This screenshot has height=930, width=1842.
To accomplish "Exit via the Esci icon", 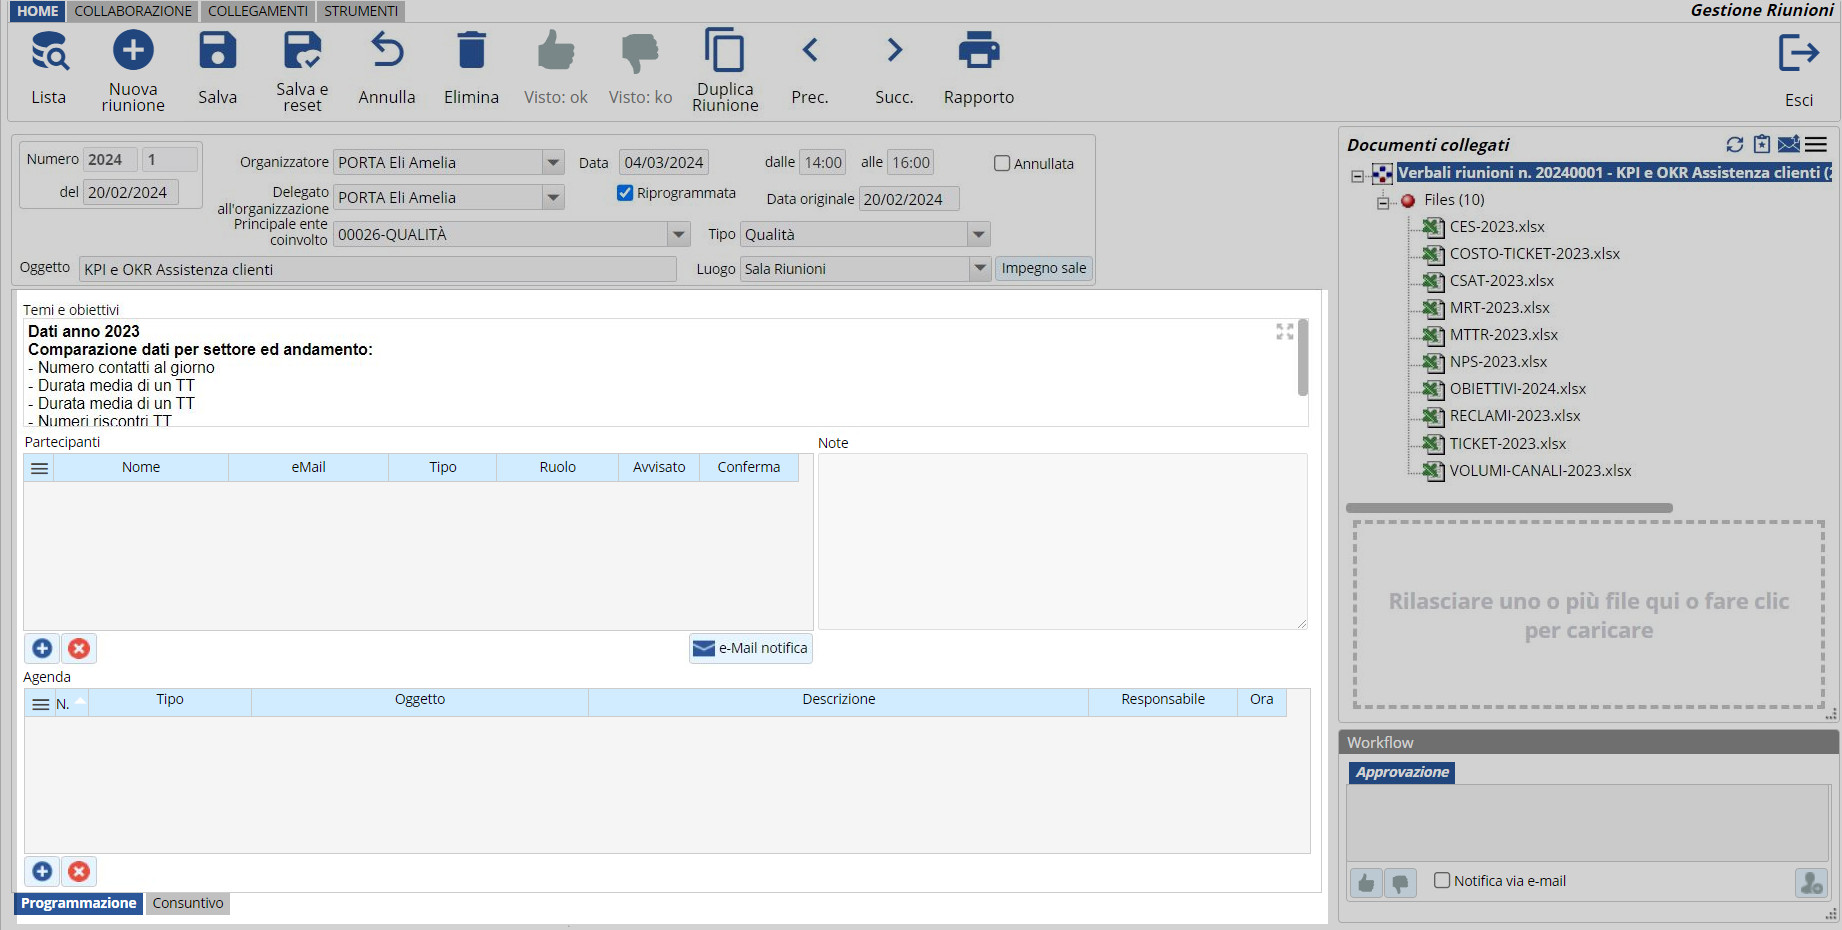I will click(1798, 53).
